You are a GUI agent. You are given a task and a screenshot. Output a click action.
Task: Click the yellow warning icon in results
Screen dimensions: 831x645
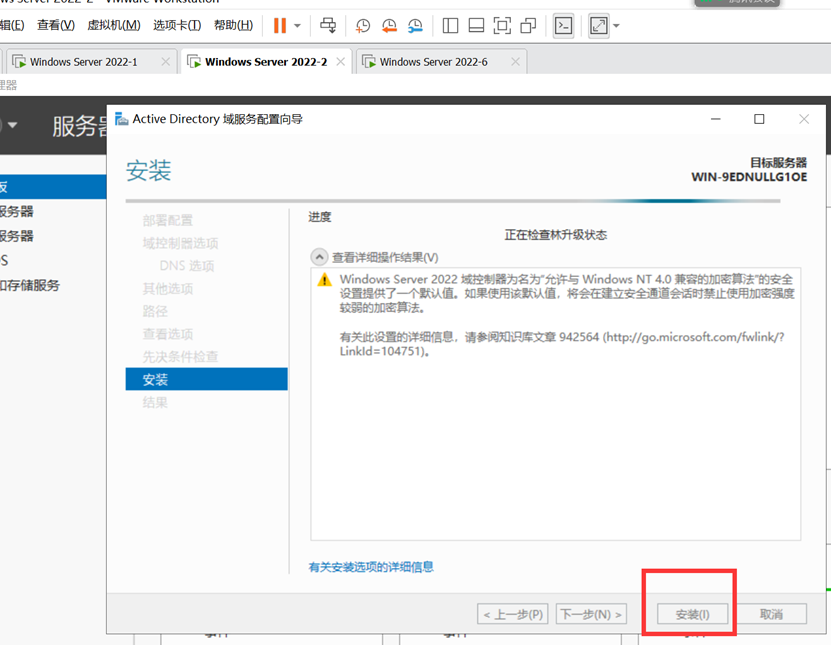click(324, 280)
